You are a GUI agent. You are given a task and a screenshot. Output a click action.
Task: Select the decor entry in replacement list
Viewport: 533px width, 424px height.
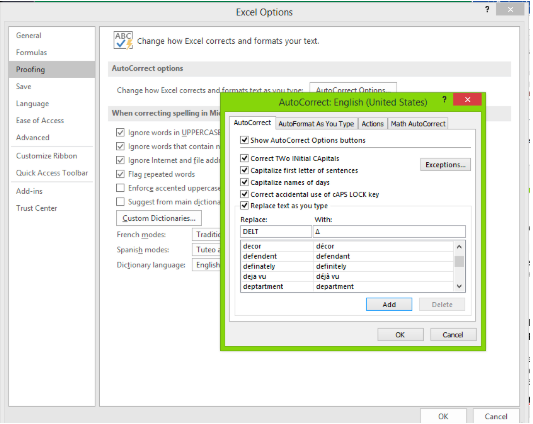[x=347, y=246]
